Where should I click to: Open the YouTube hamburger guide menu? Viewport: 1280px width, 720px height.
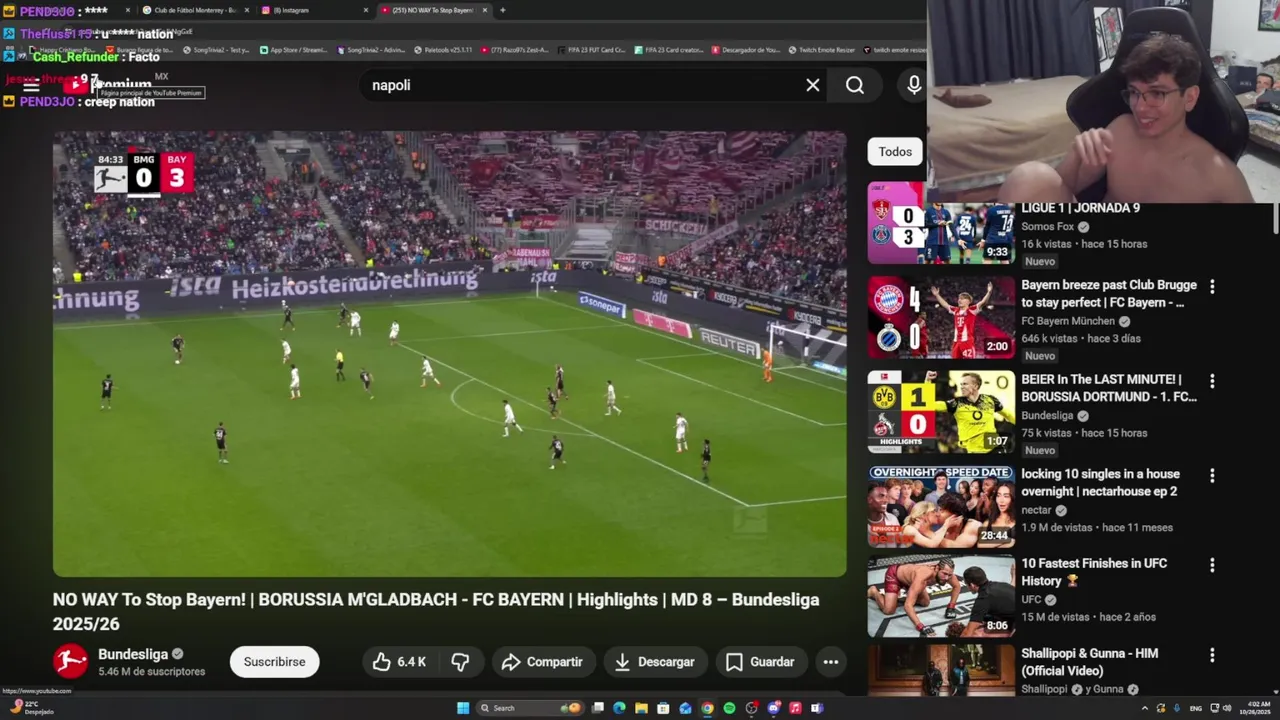(x=31, y=86)
